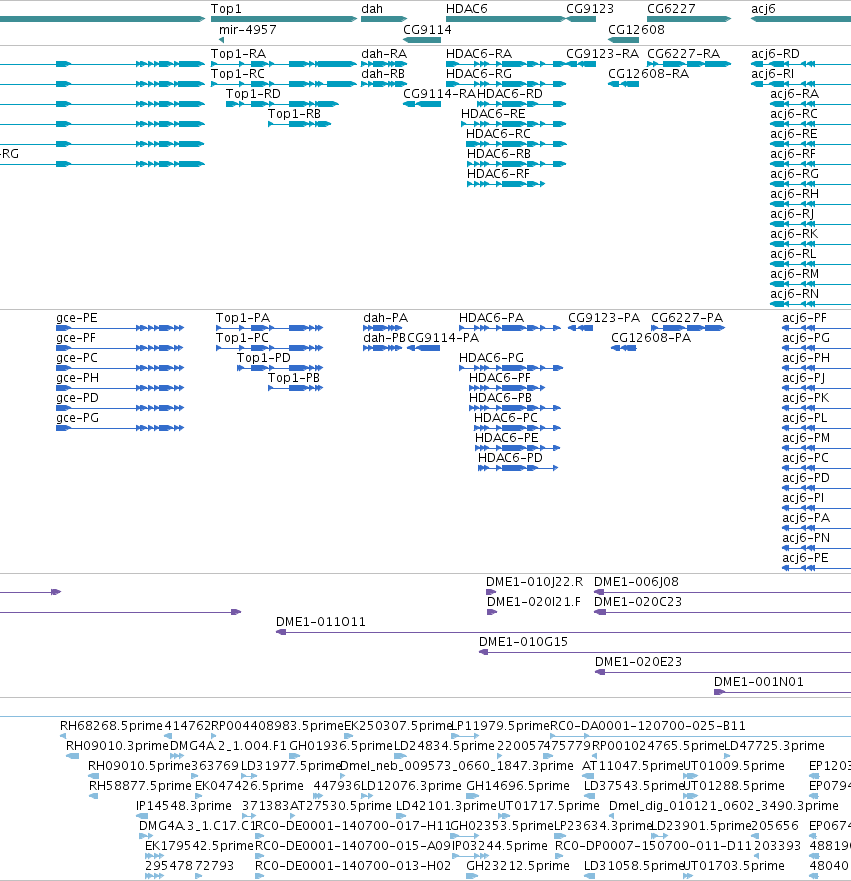Select the HDAC6-RG transcript label
This screenshot has width=851, height=881.
tap(479, 74)
